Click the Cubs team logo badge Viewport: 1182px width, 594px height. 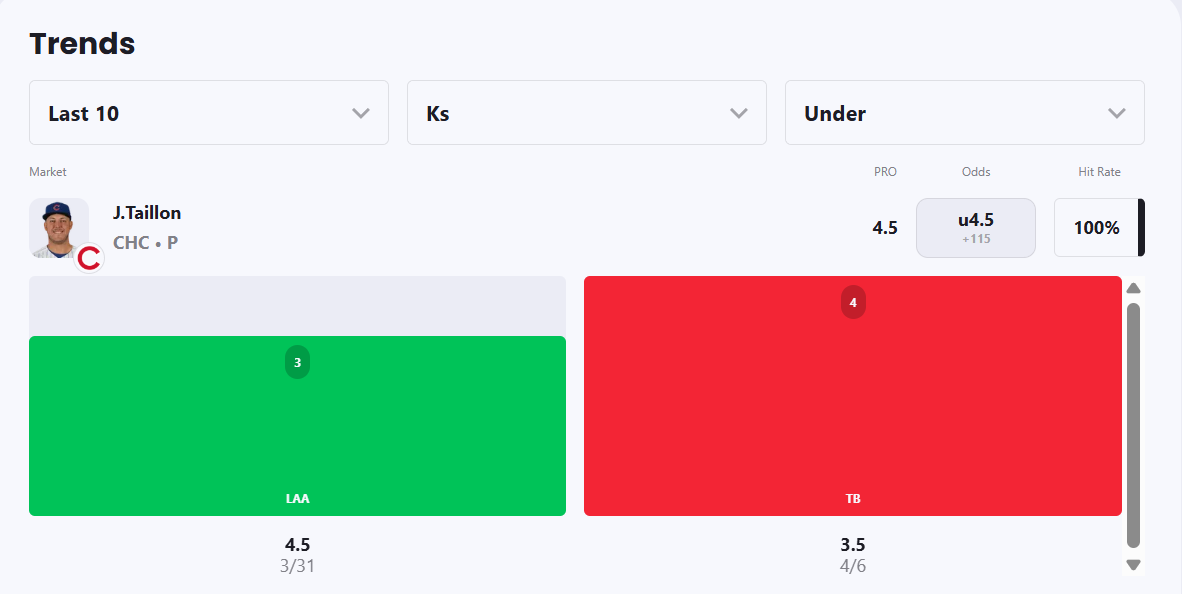(89, 259)
